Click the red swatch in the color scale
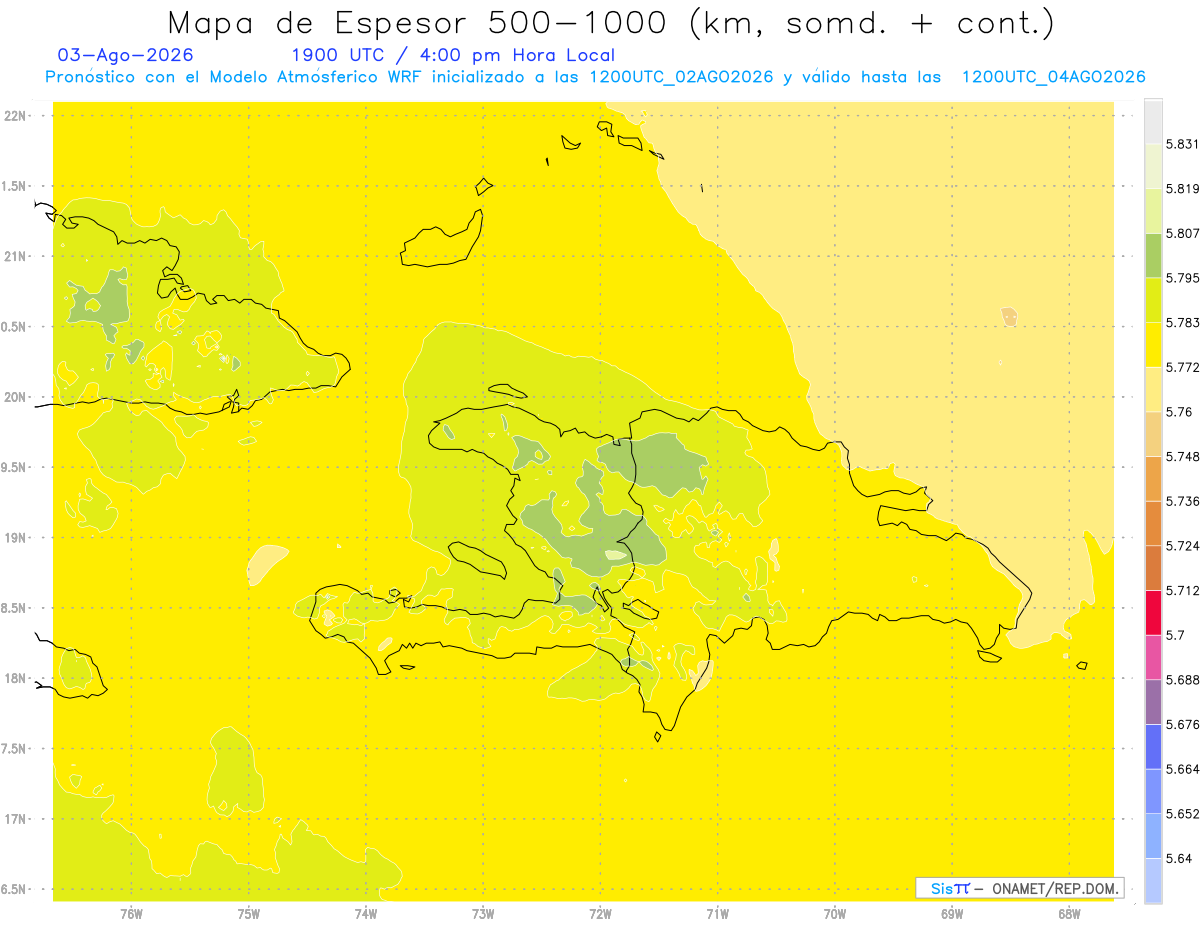Screen dimensions: 1200x927 (x=1153, y=612)
